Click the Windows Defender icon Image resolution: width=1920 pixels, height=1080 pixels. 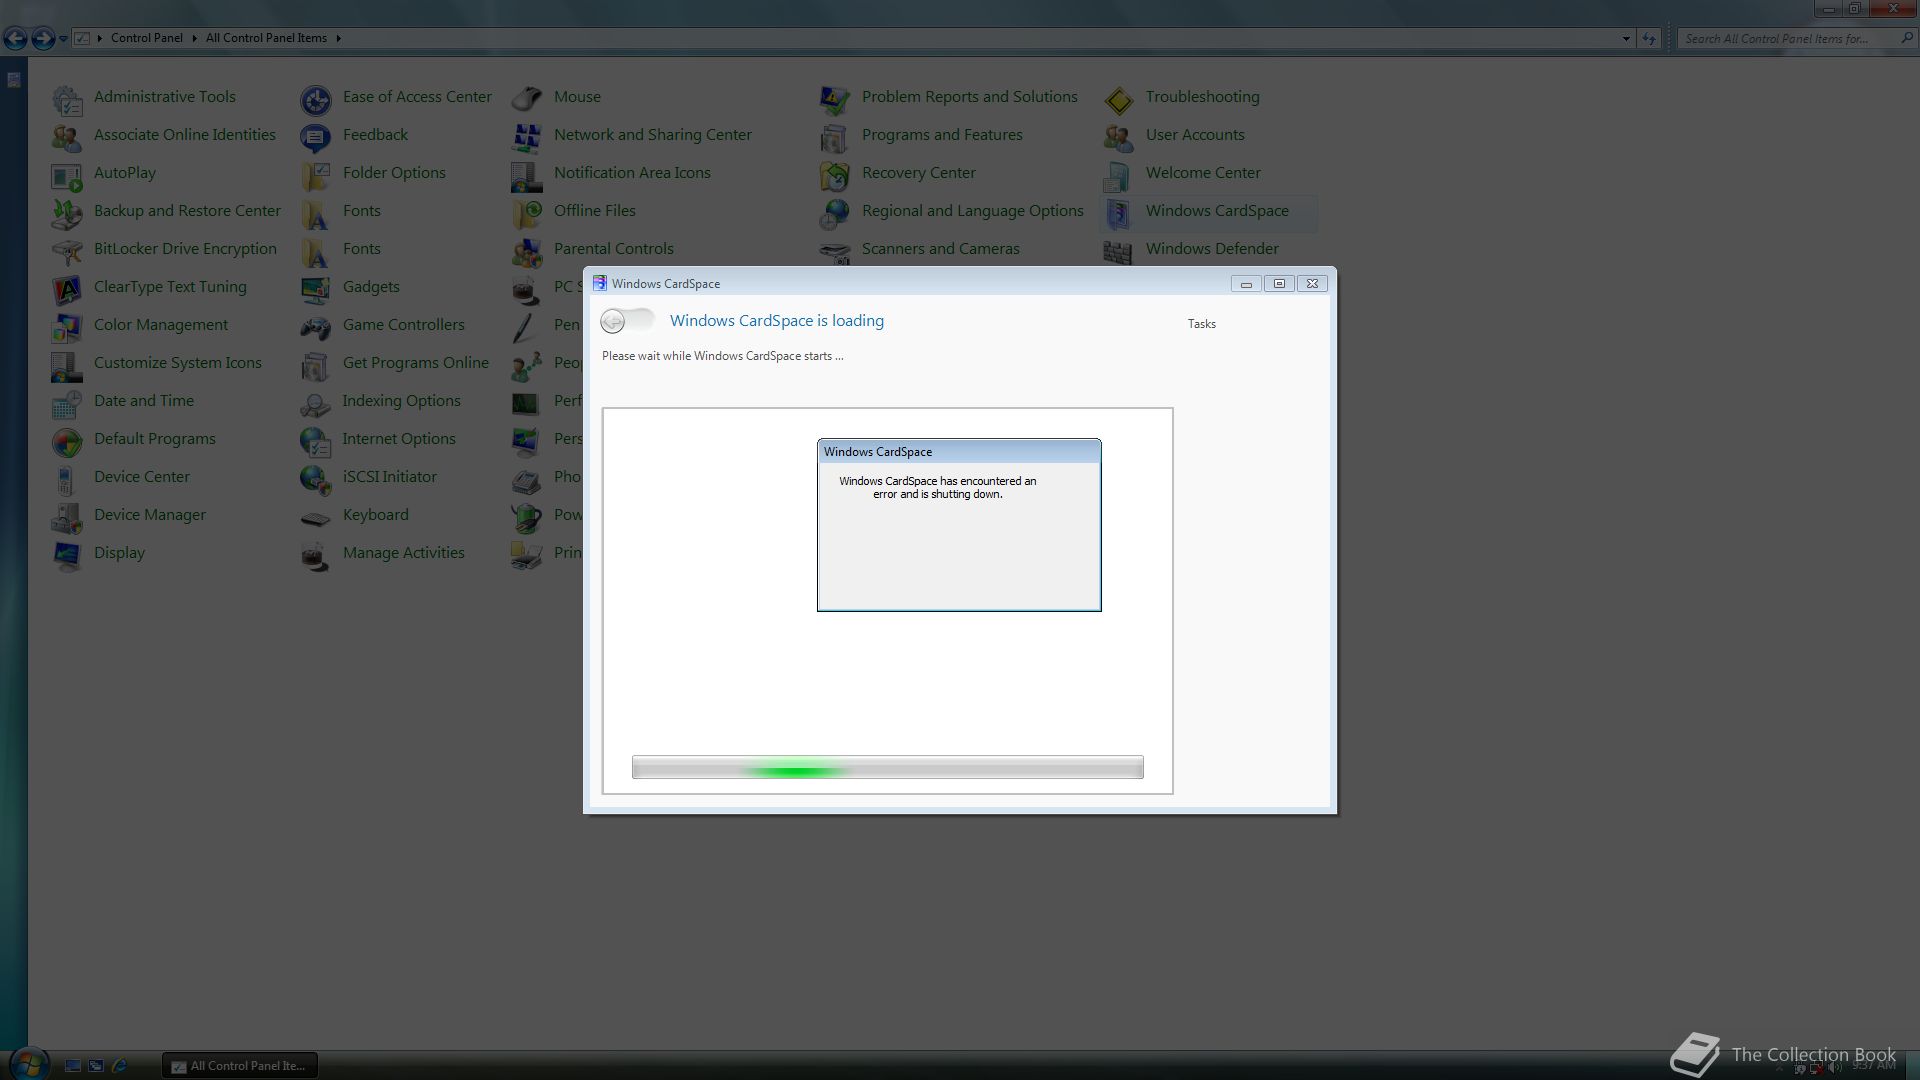click(1119, 251)
